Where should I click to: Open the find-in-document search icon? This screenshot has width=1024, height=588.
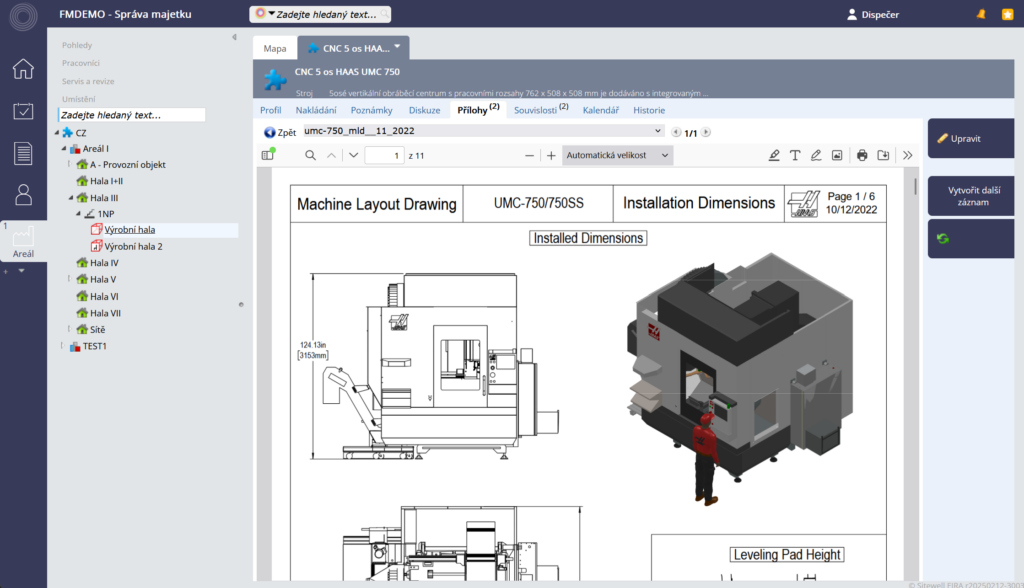pyautogui.click(x=310, y=155)
